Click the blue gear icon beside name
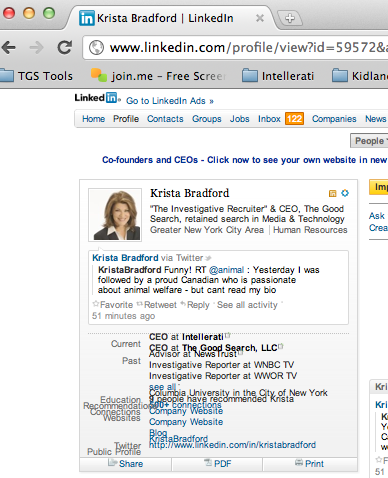This screenshot has width=388, height=478. tap(345, 193)
